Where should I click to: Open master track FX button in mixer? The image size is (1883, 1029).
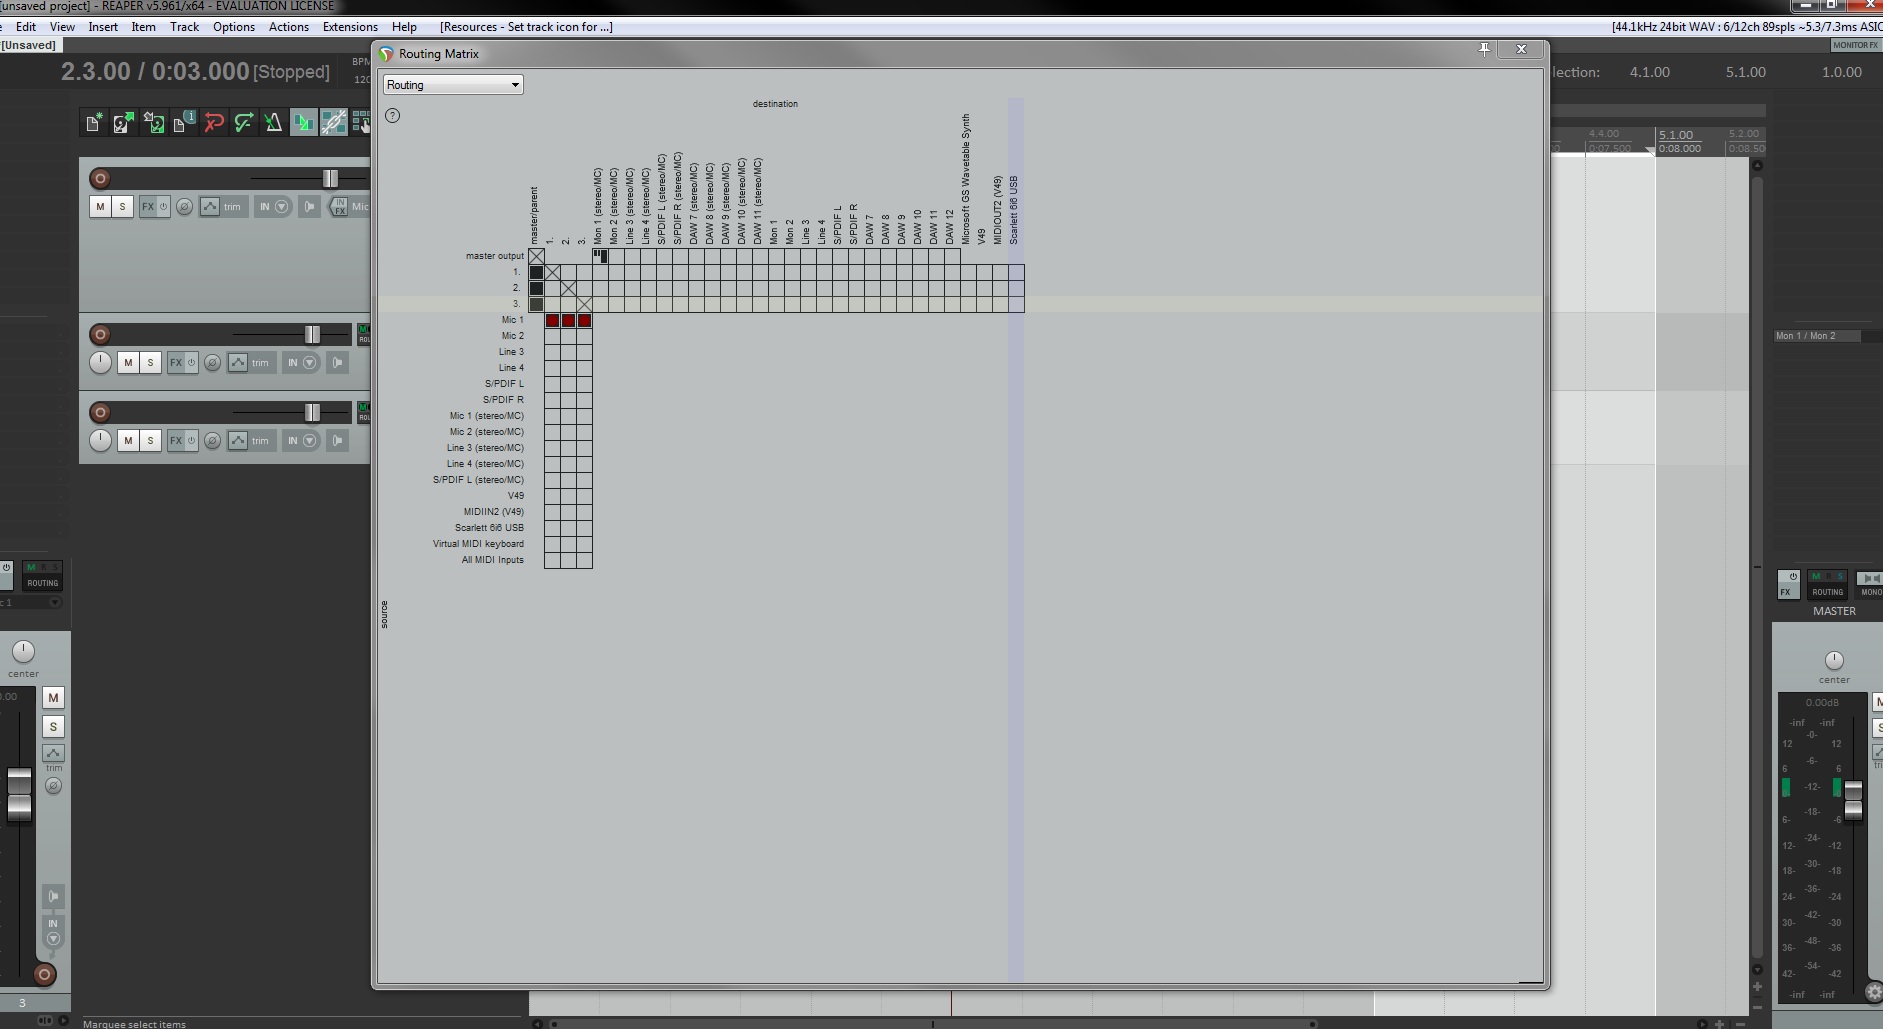point(1788,584)
